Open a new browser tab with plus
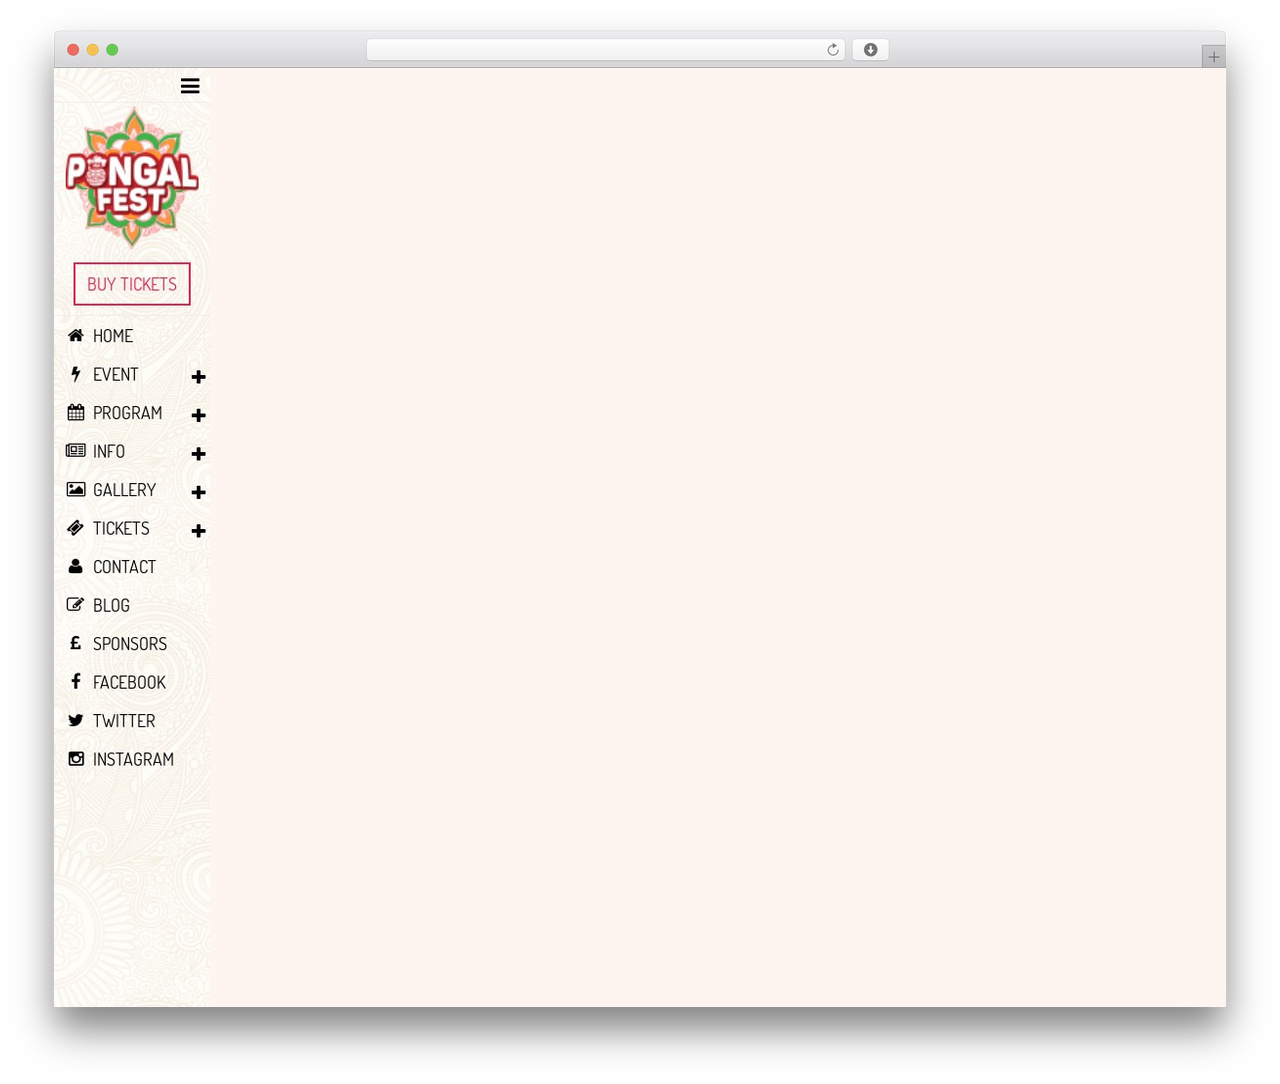The width and height of the screenshot is (1280, 1084). tap(1213, 57)
